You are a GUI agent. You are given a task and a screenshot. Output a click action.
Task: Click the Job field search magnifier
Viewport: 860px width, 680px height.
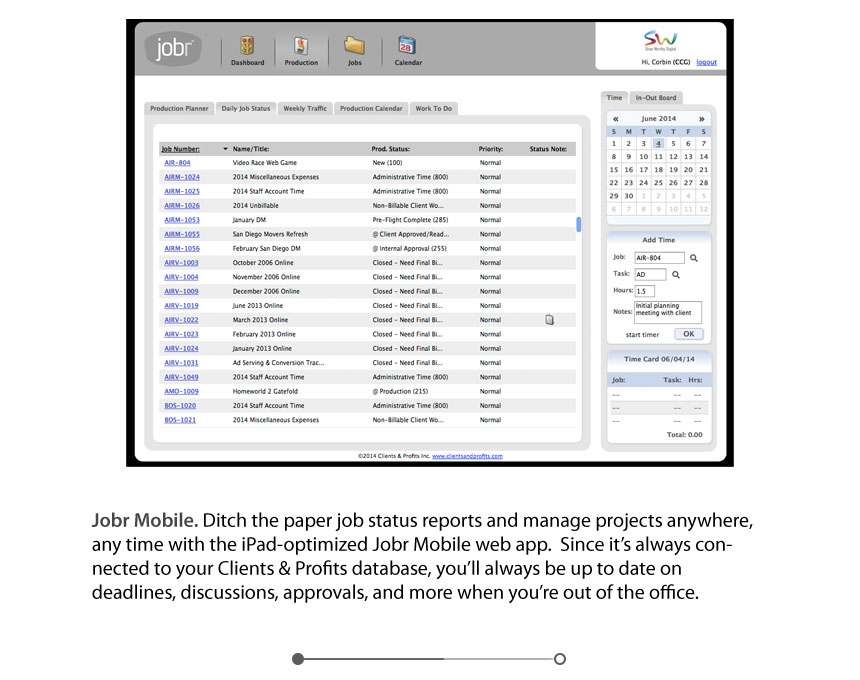(694, 258)
